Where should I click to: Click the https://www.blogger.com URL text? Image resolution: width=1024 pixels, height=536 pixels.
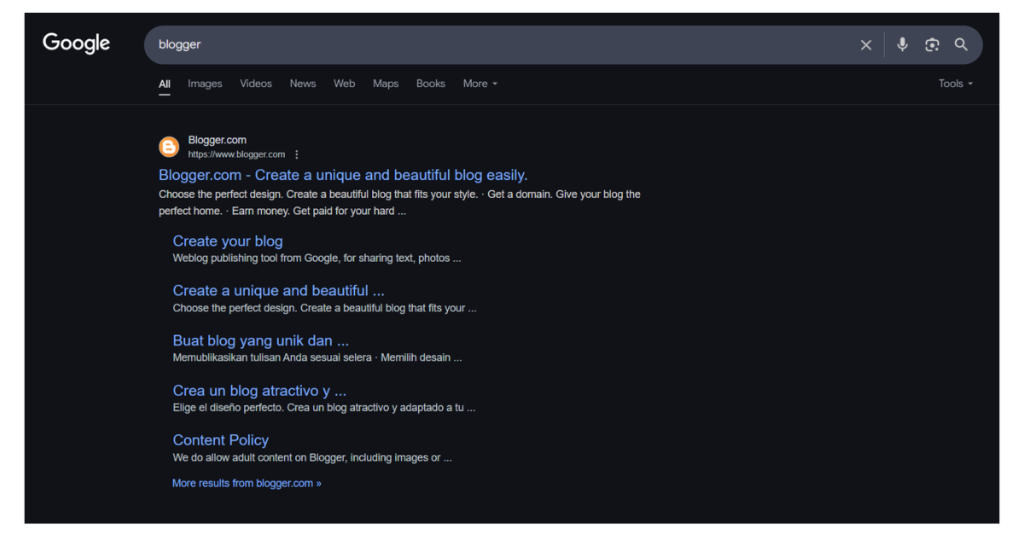pyautogui.click(x=236, y=155)
